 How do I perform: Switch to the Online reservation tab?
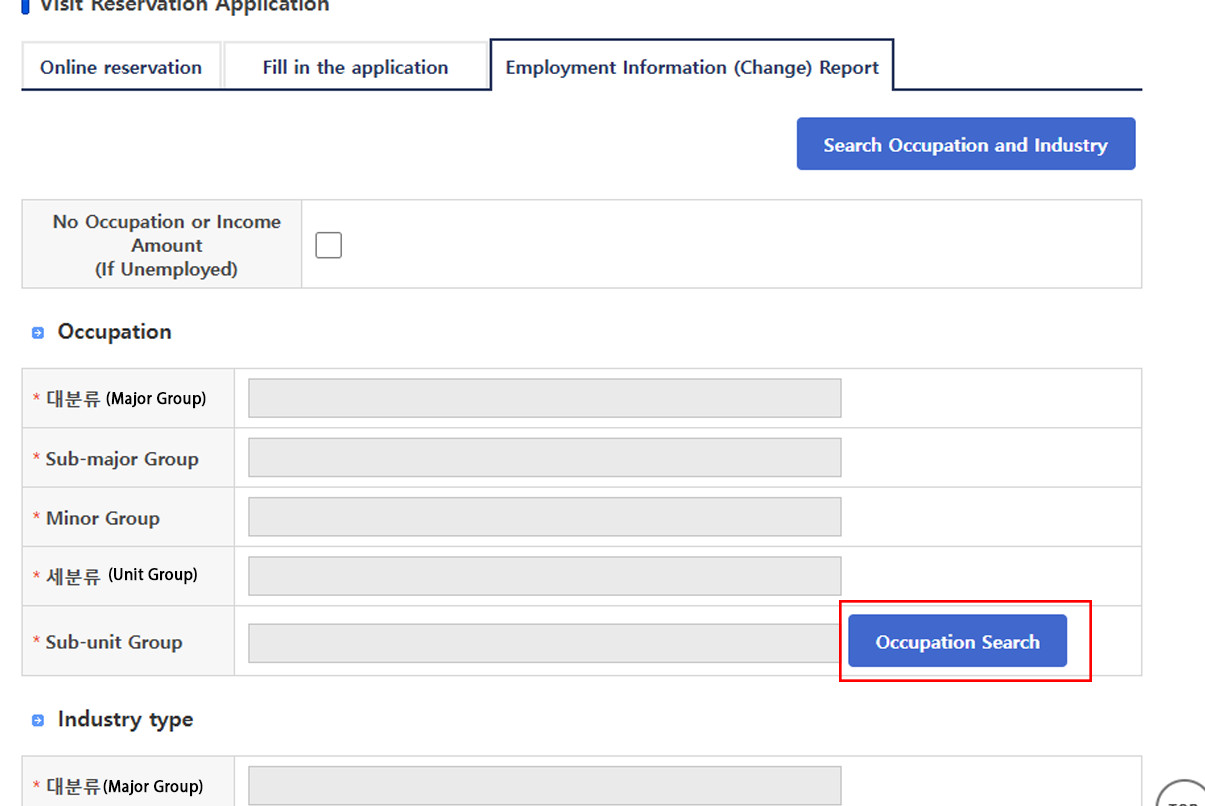pyautogui.click(x=121, y=68)
